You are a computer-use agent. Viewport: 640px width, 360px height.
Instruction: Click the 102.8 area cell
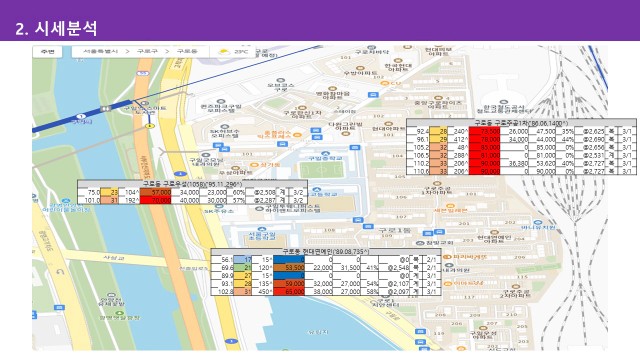[223, 292]
